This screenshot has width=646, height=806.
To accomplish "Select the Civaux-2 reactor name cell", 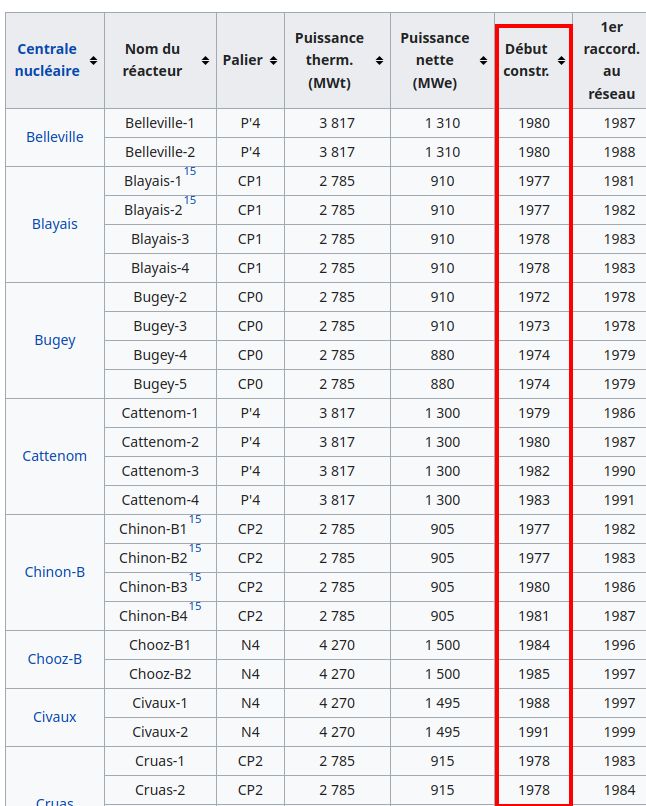I will [160, 732].
